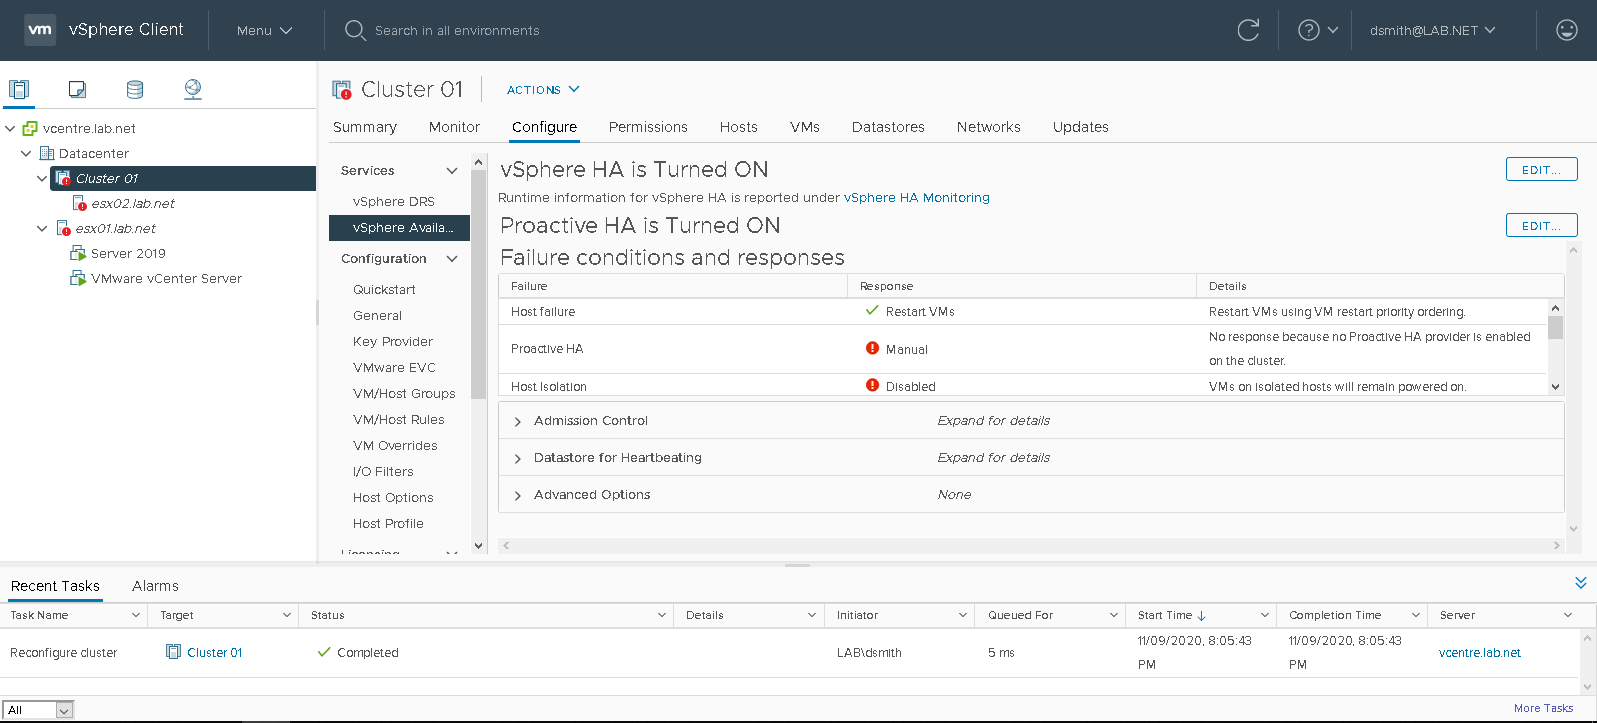Click the Cluster 01 tree icon

[63, 178]
